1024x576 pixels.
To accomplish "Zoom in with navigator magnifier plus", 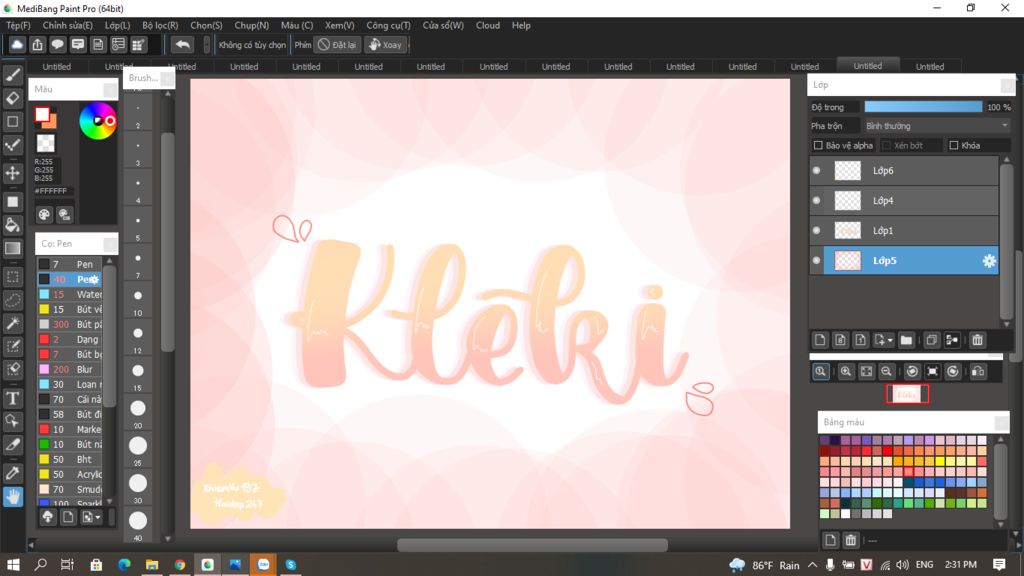I will tap(846, 372).
